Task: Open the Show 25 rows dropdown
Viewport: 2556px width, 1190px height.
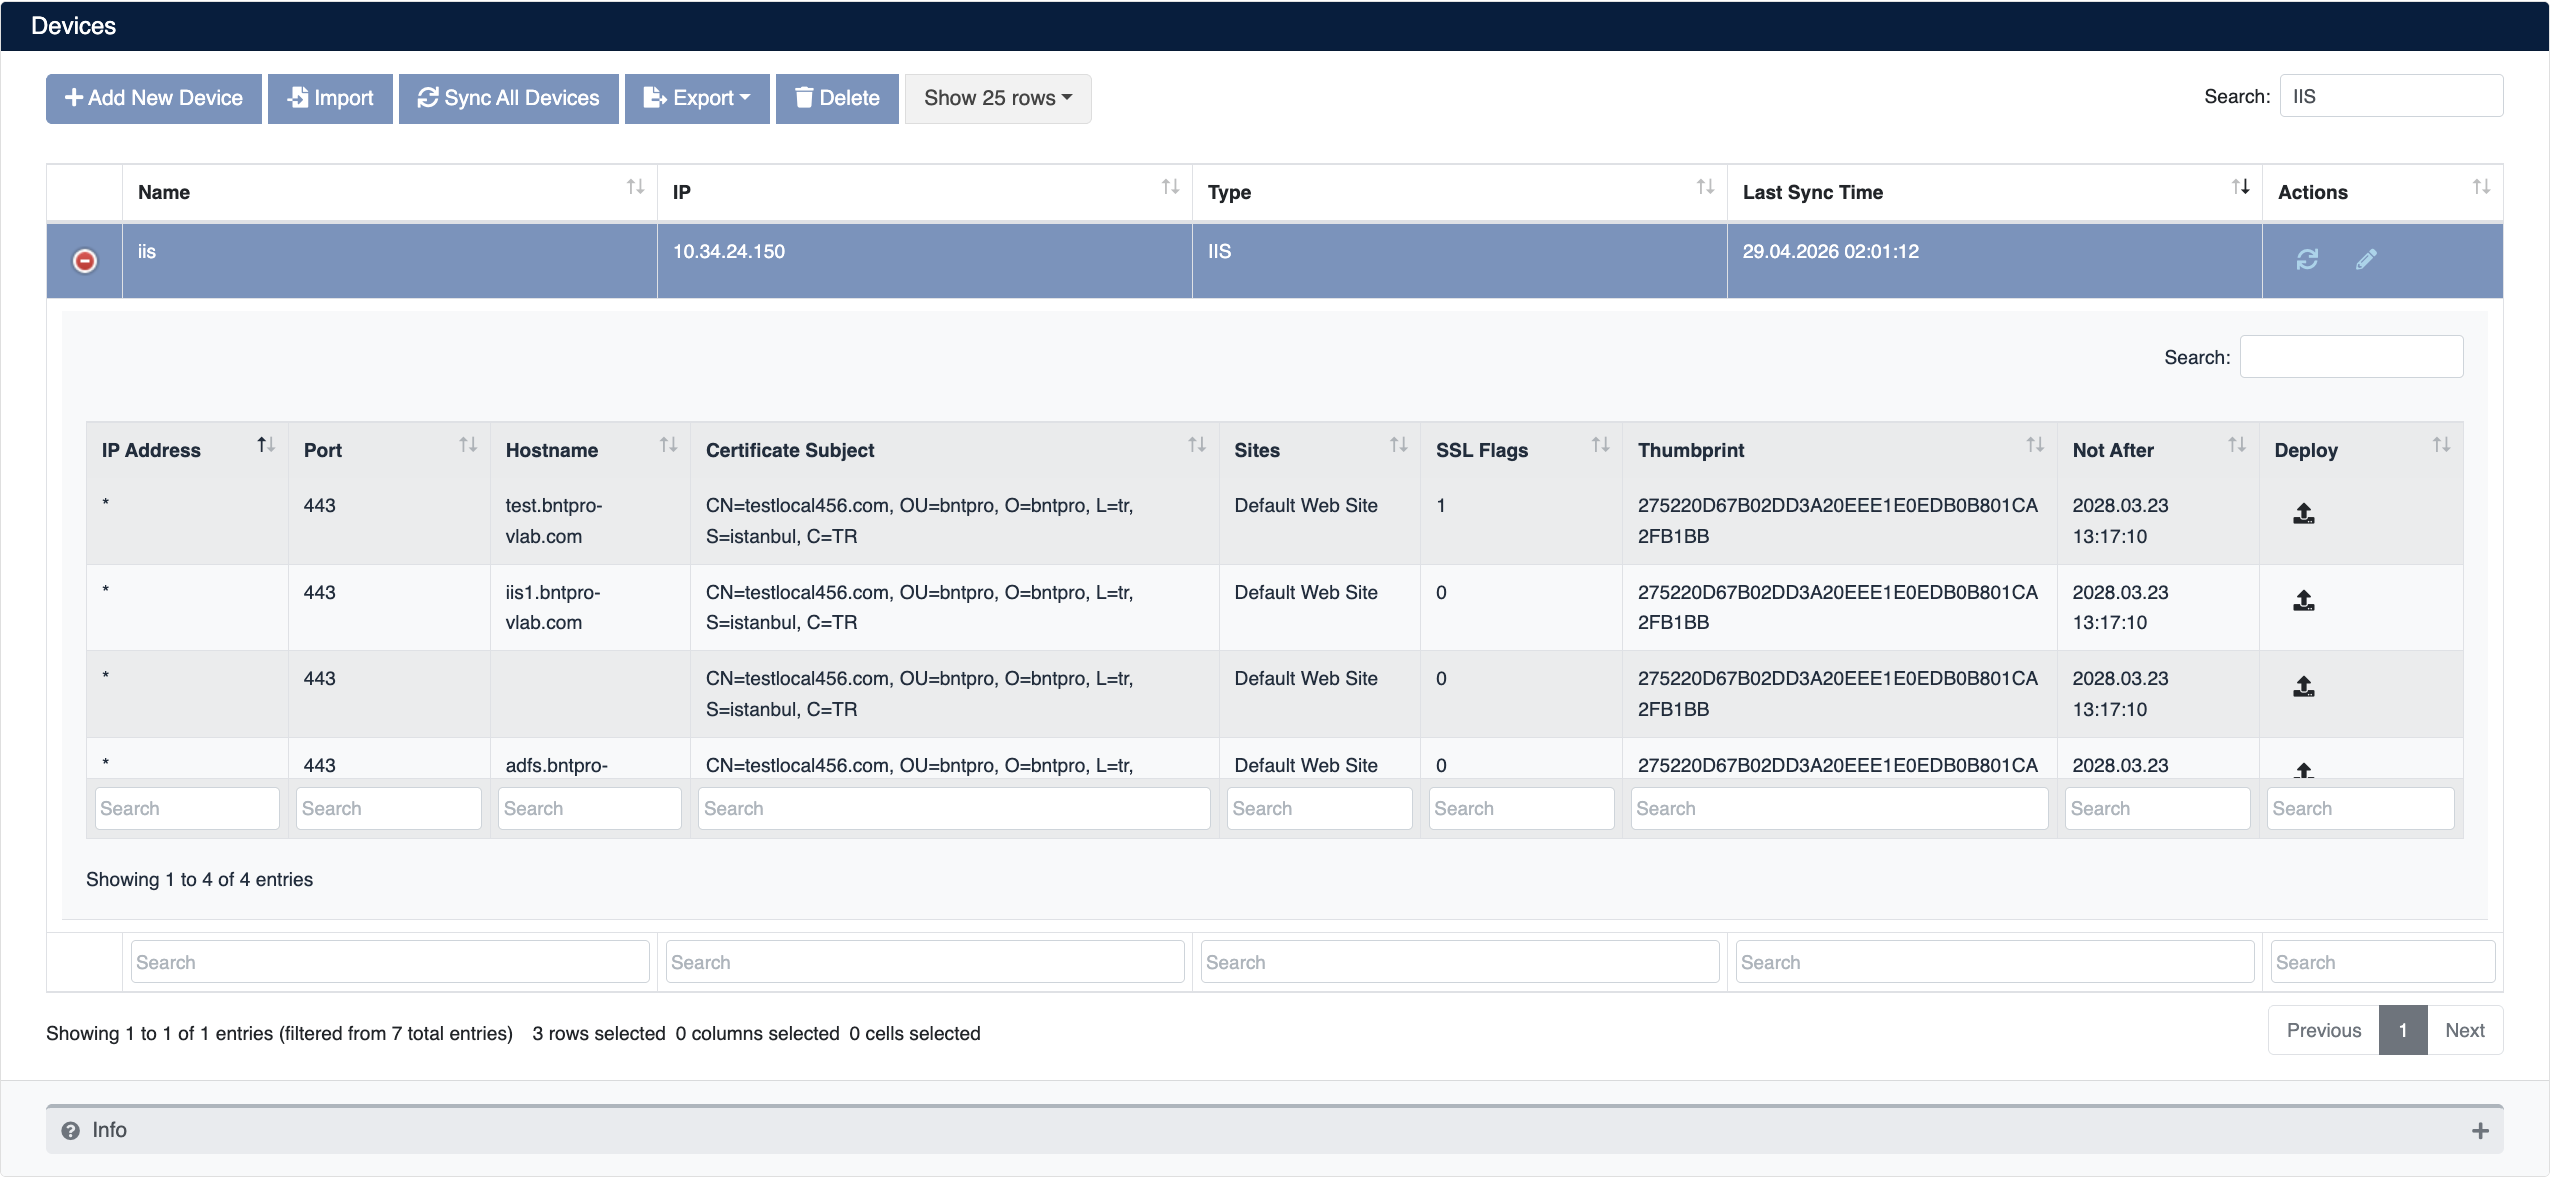Action: click(x=998, y=98)
